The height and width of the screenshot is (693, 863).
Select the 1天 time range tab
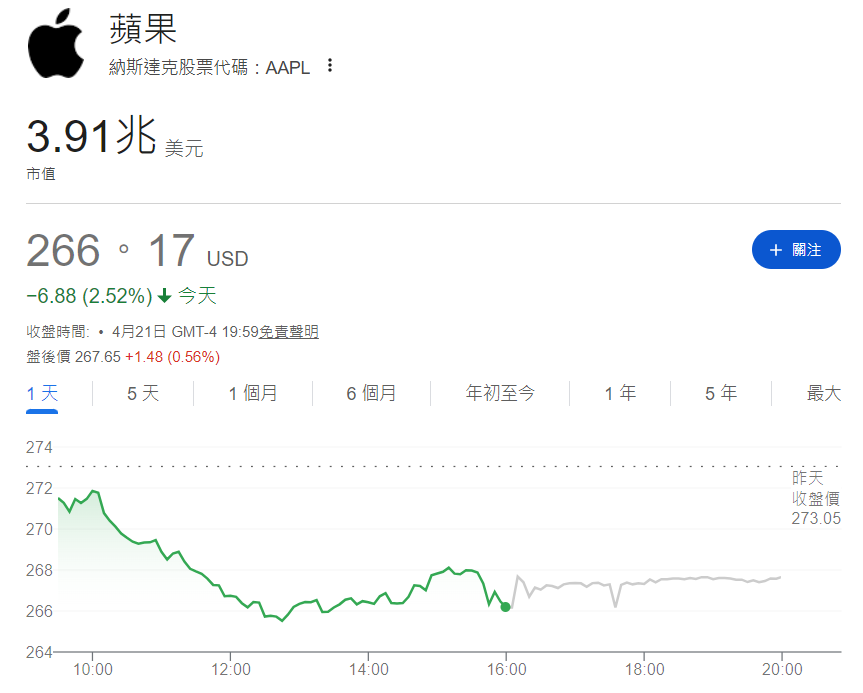click(x=40, y=393)
